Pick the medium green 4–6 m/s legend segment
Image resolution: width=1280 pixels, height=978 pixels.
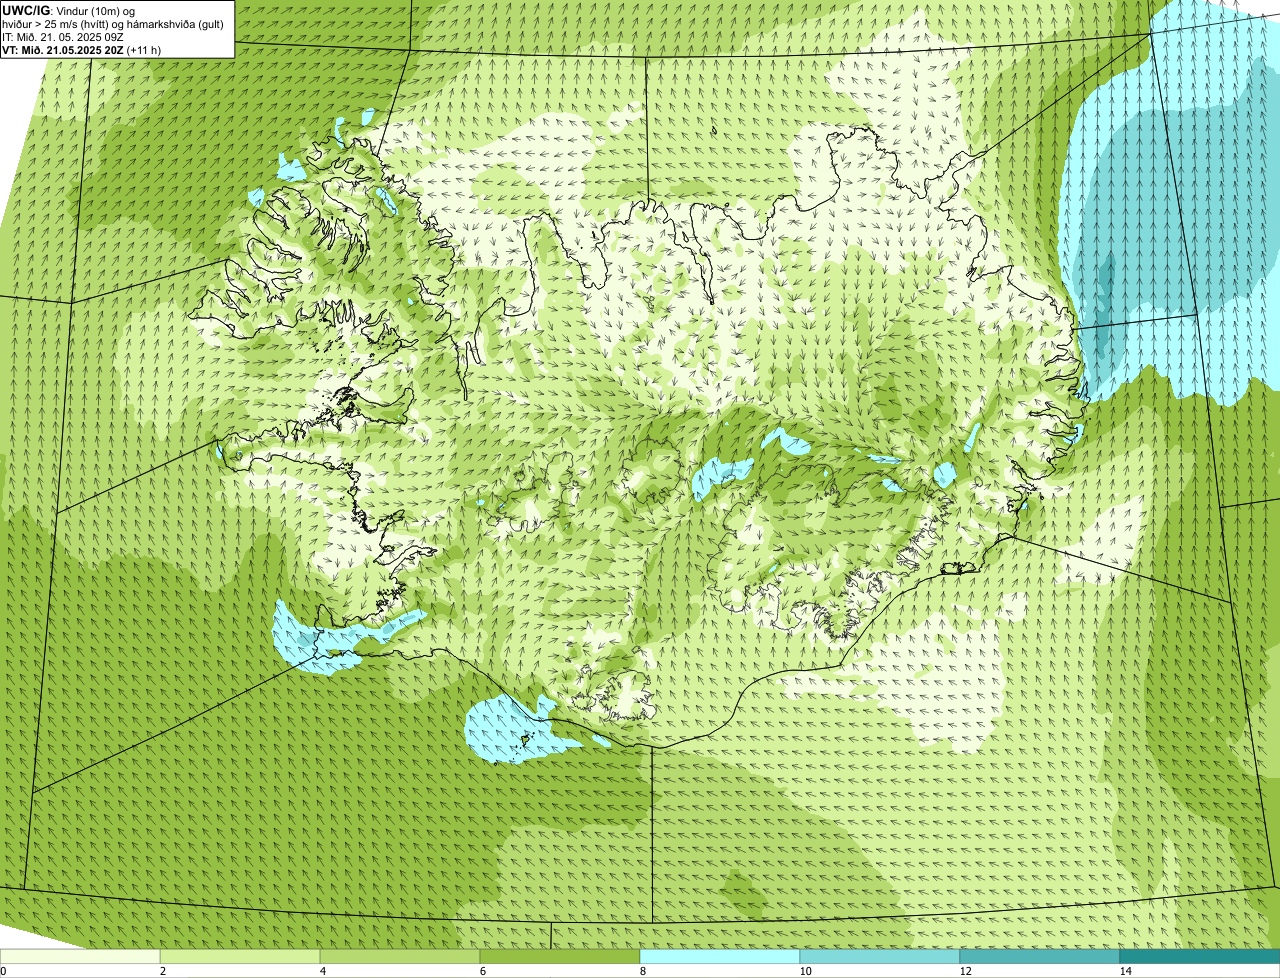400,956
